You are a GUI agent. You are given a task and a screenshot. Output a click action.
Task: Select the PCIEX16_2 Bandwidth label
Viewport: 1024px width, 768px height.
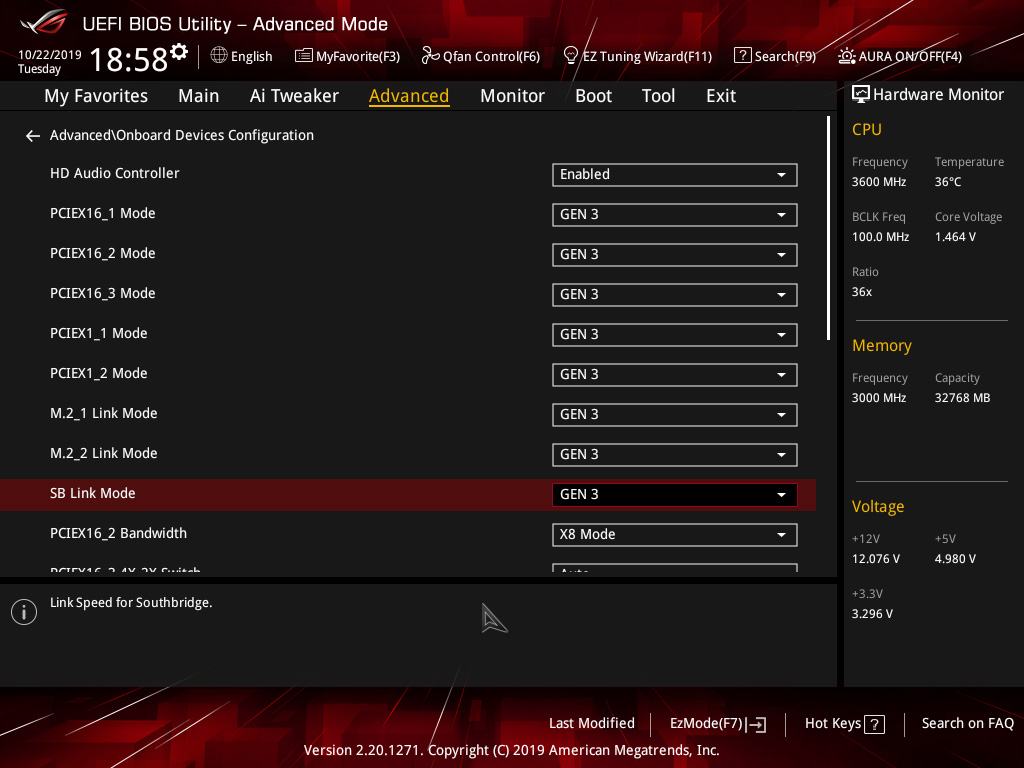tap(118, 534)
